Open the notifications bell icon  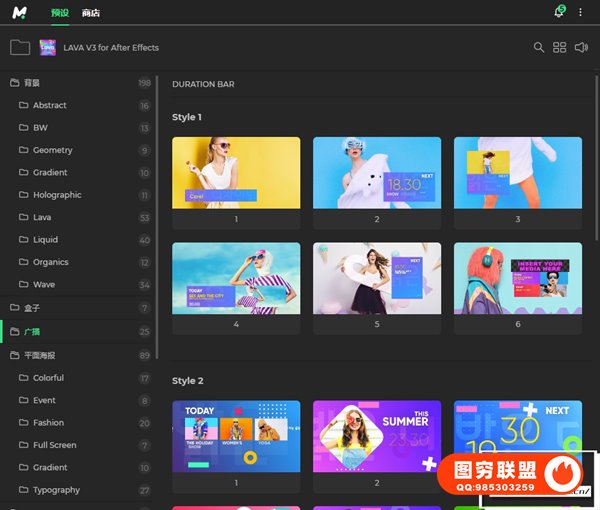559,12
